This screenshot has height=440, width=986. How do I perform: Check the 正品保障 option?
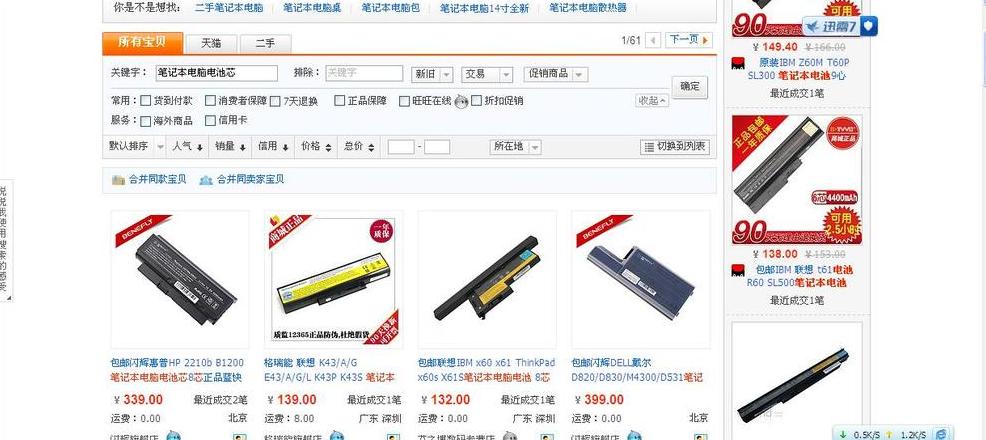[340, 101]
